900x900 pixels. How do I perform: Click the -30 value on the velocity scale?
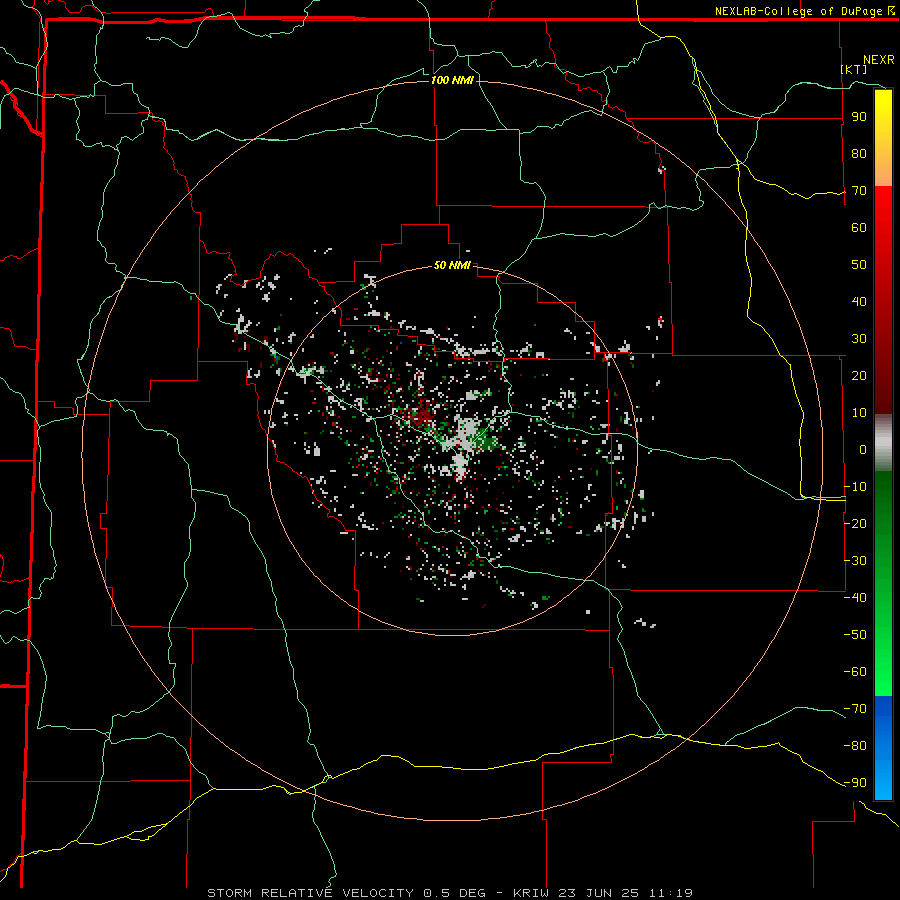click(855, 561)
